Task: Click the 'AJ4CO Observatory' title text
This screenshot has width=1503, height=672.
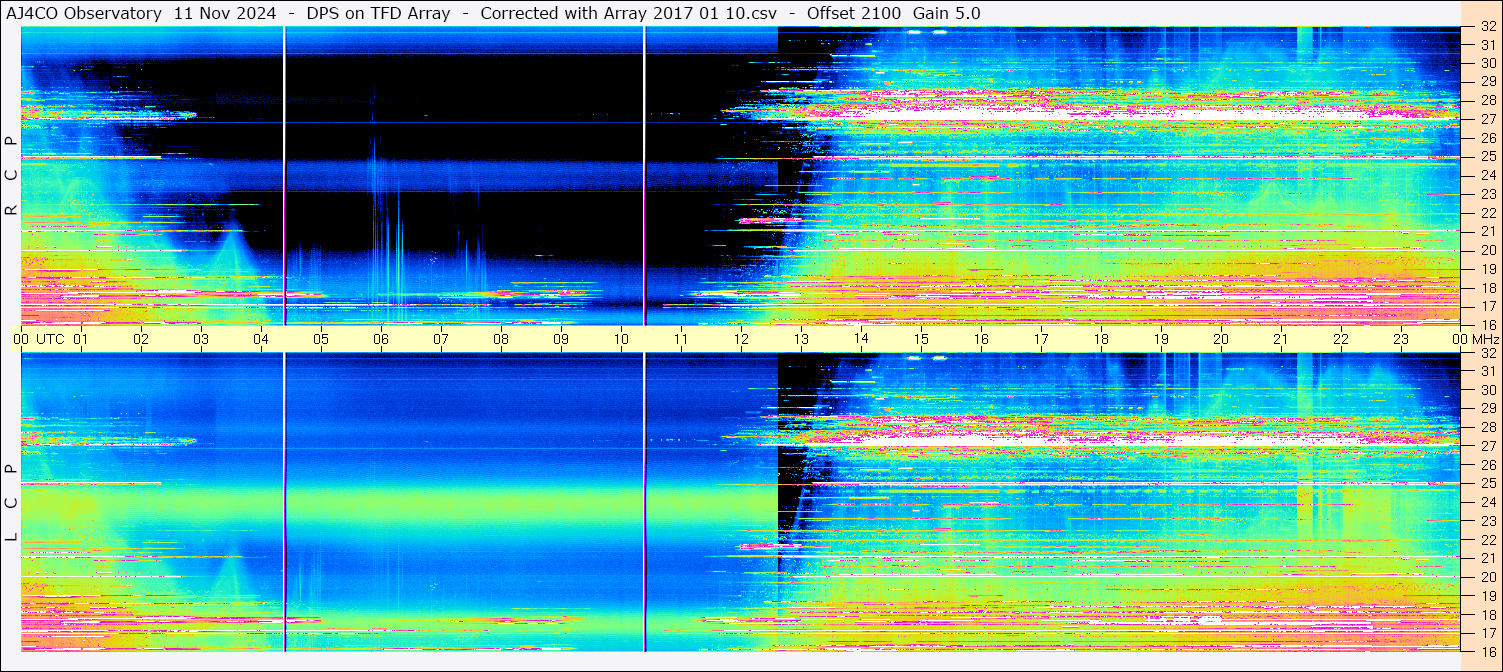Action: [x=84, y=13]
